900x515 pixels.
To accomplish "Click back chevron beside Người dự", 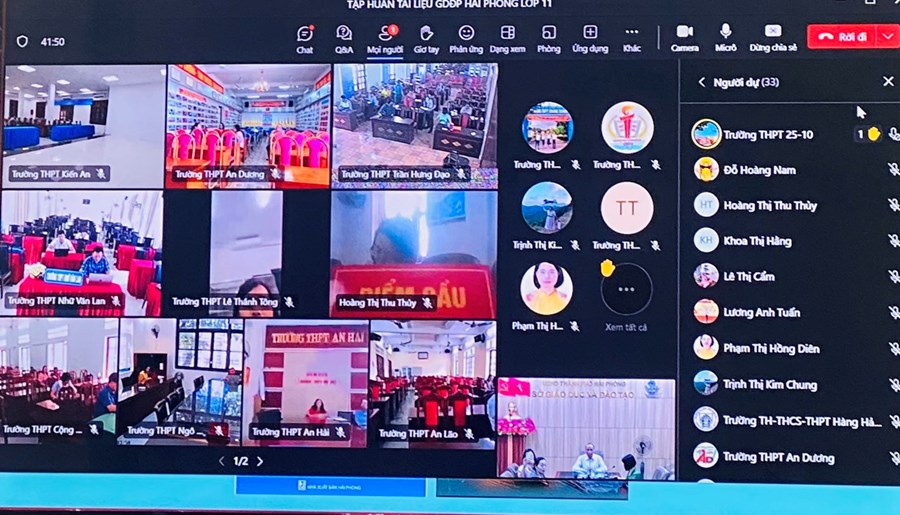I will click(701, 82).
